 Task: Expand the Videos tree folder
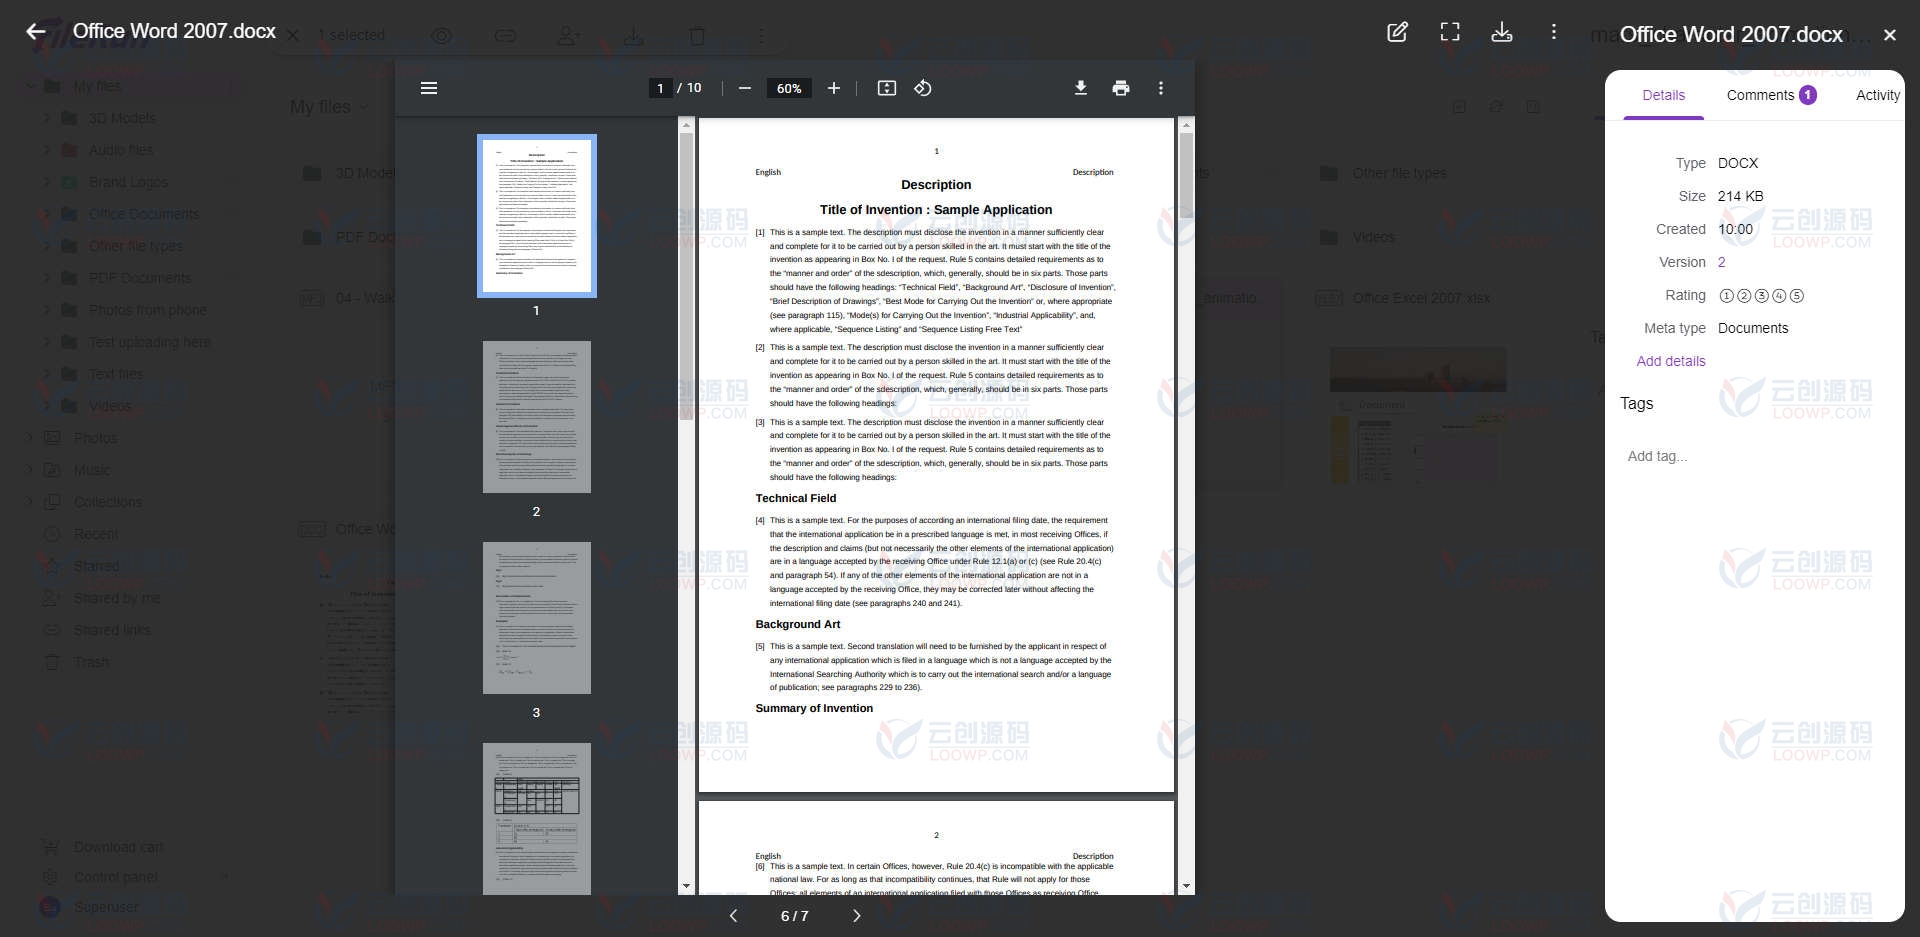(46, 406)
